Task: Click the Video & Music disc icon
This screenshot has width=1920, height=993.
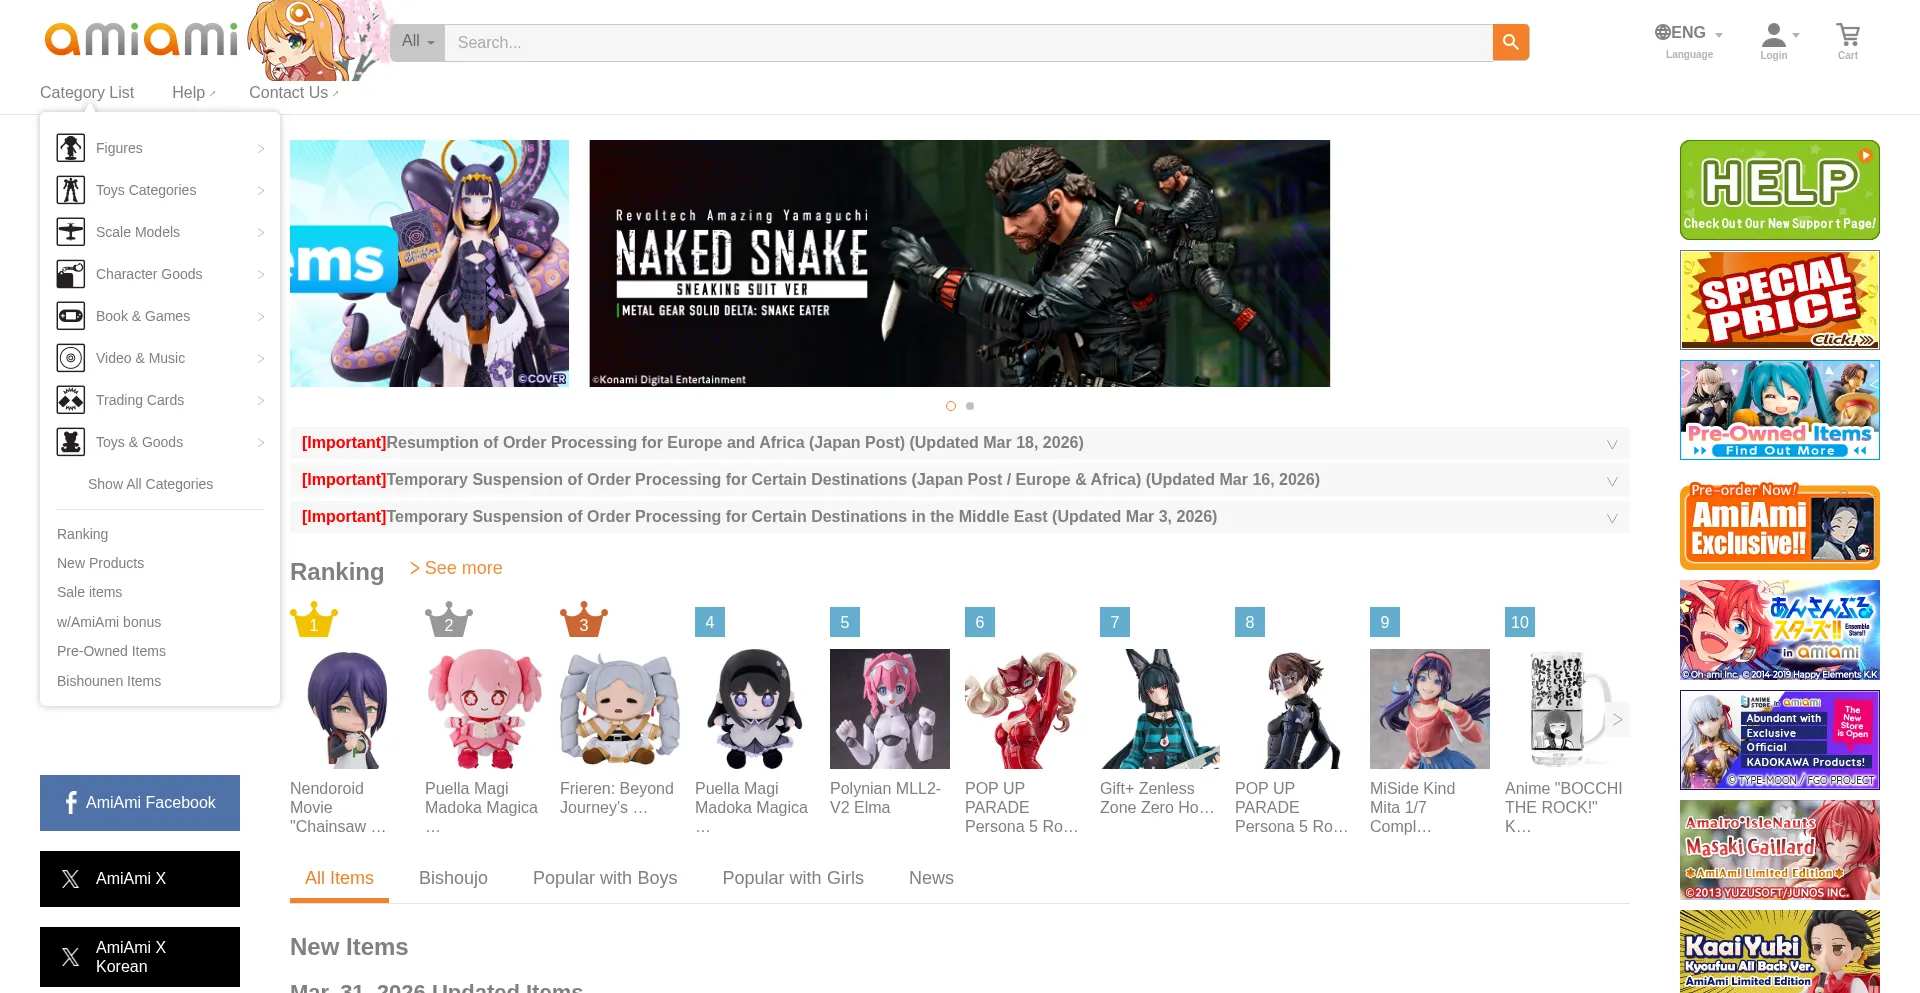Action: pyautogui.click(x=71, y=358)
